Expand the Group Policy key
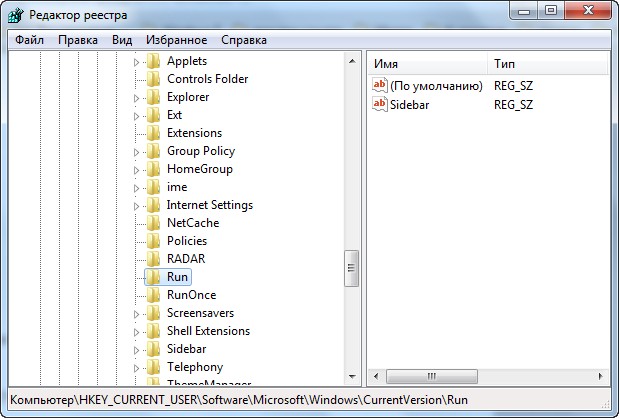The height and width of the screenshot is (418, 619). point(138,152)
